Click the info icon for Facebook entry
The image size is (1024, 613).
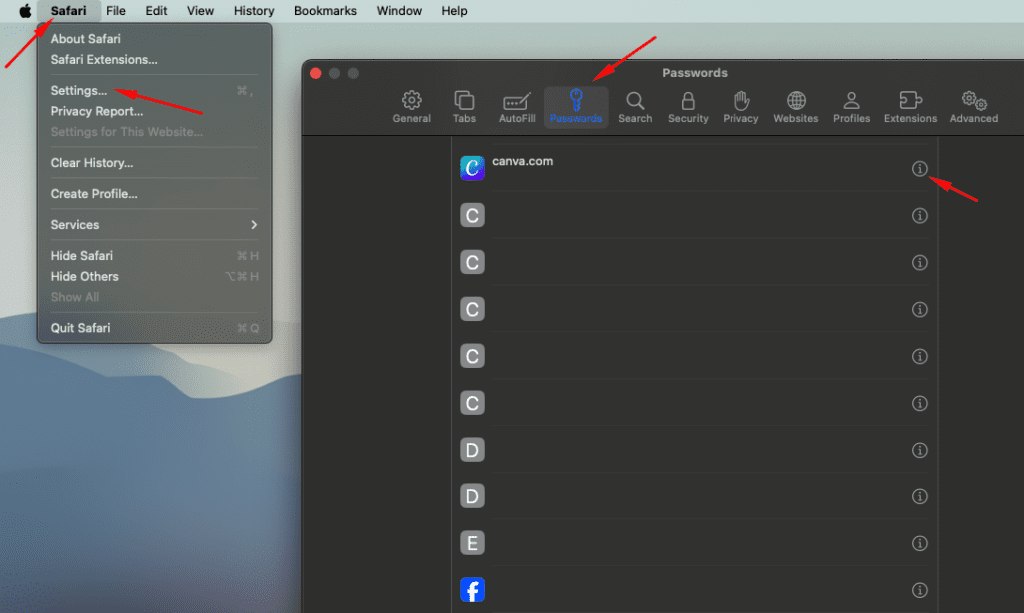point(919,590)
